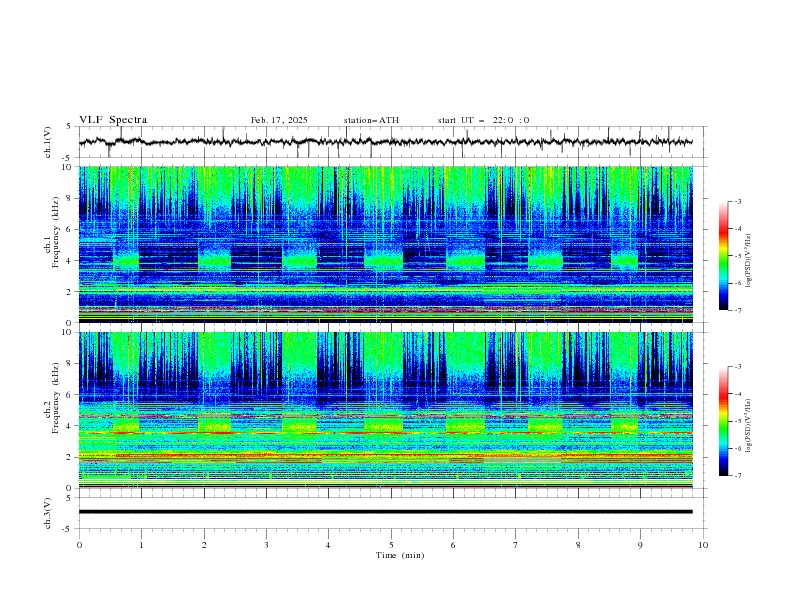Click the ch.1 "Frequency (kHz)" axis label
Image resolution: width=792 pixels, height=612 pixels.
pos(56,232)
